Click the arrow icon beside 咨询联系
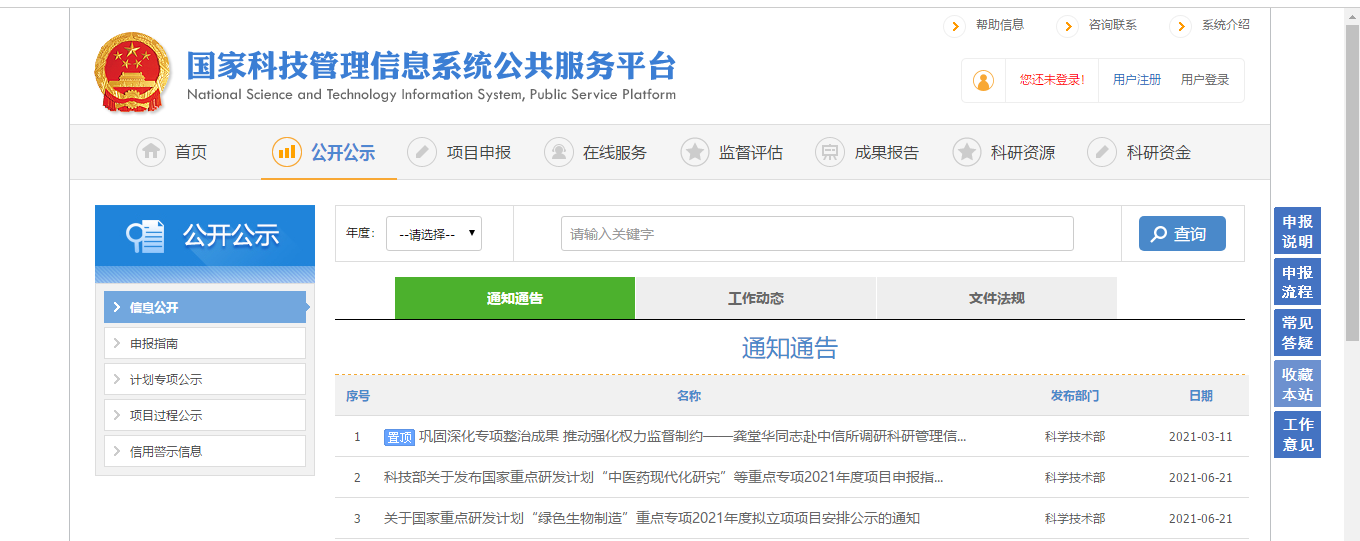This screenshot has height=541, width=1360. pos(1067,26)
